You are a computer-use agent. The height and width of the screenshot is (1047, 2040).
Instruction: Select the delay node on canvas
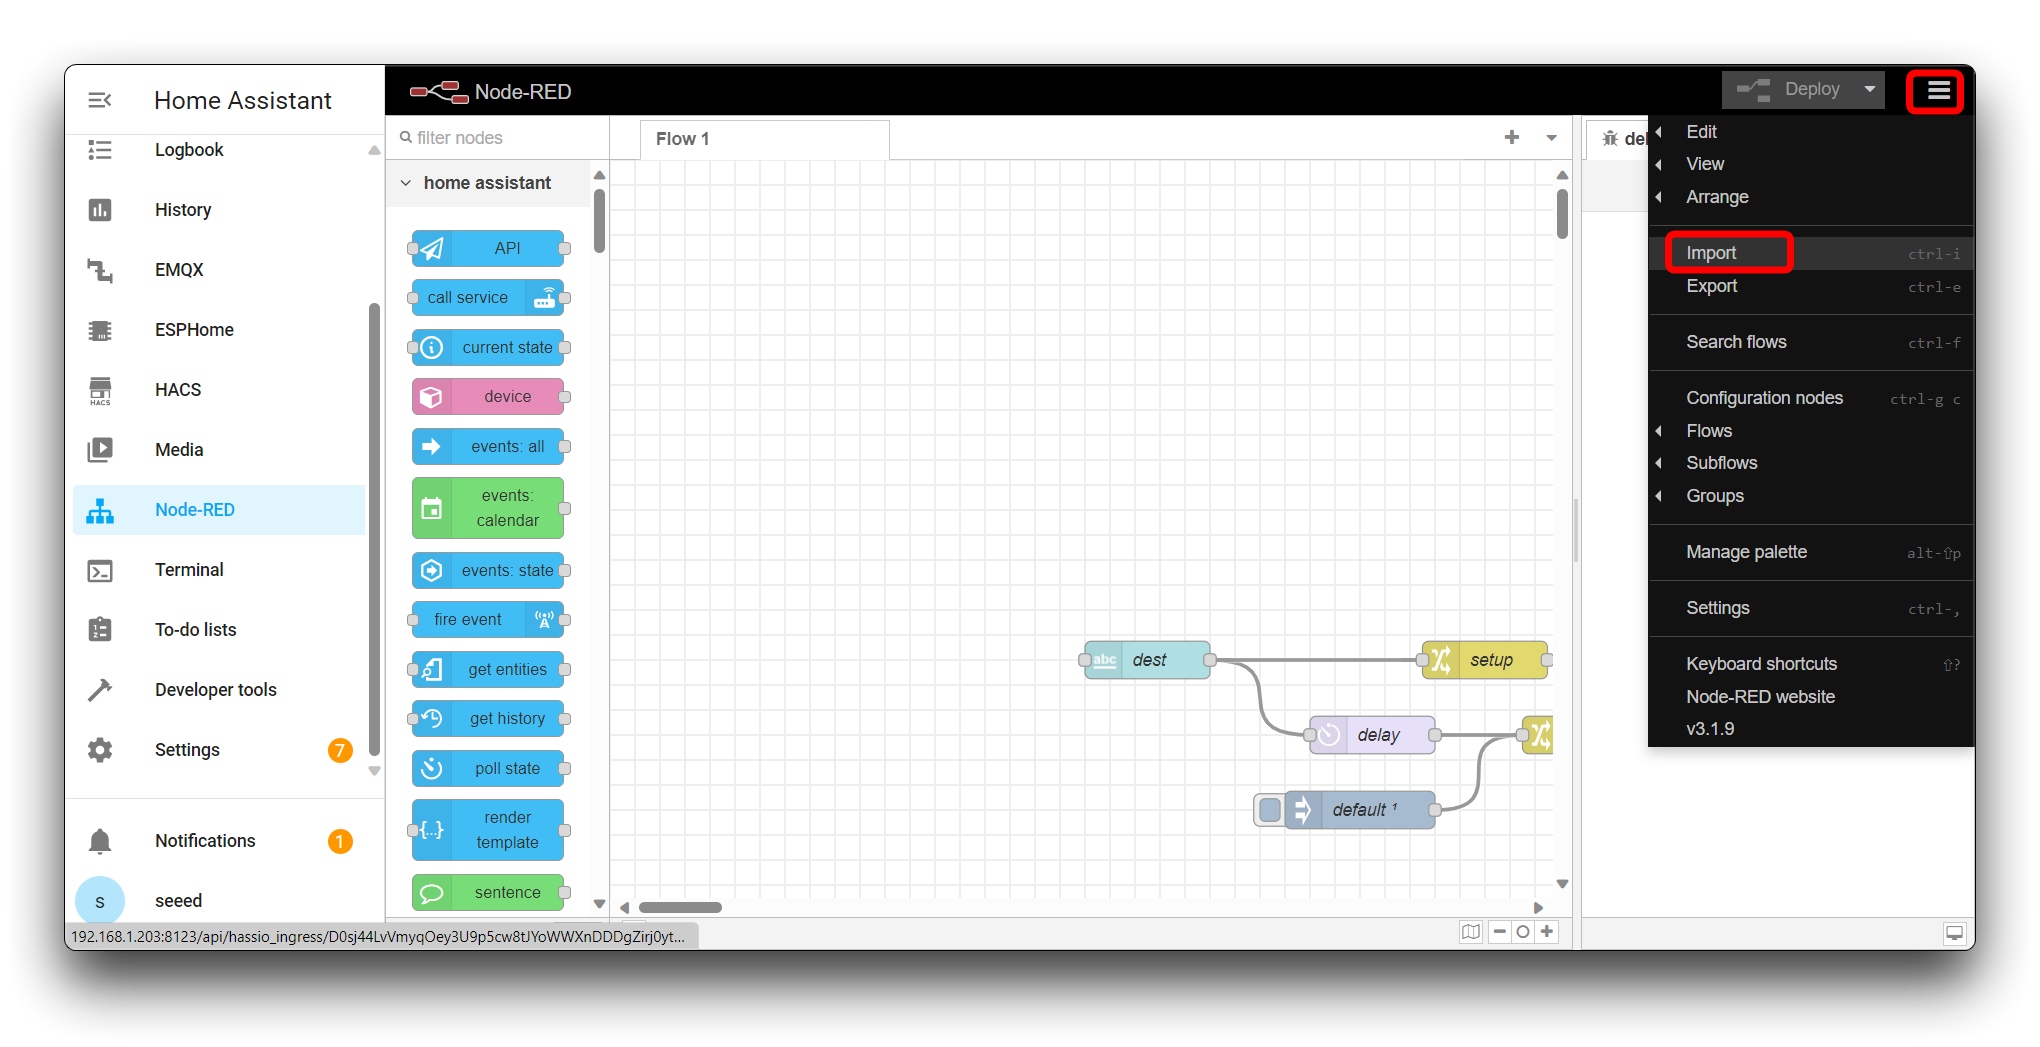[1372, 735]
